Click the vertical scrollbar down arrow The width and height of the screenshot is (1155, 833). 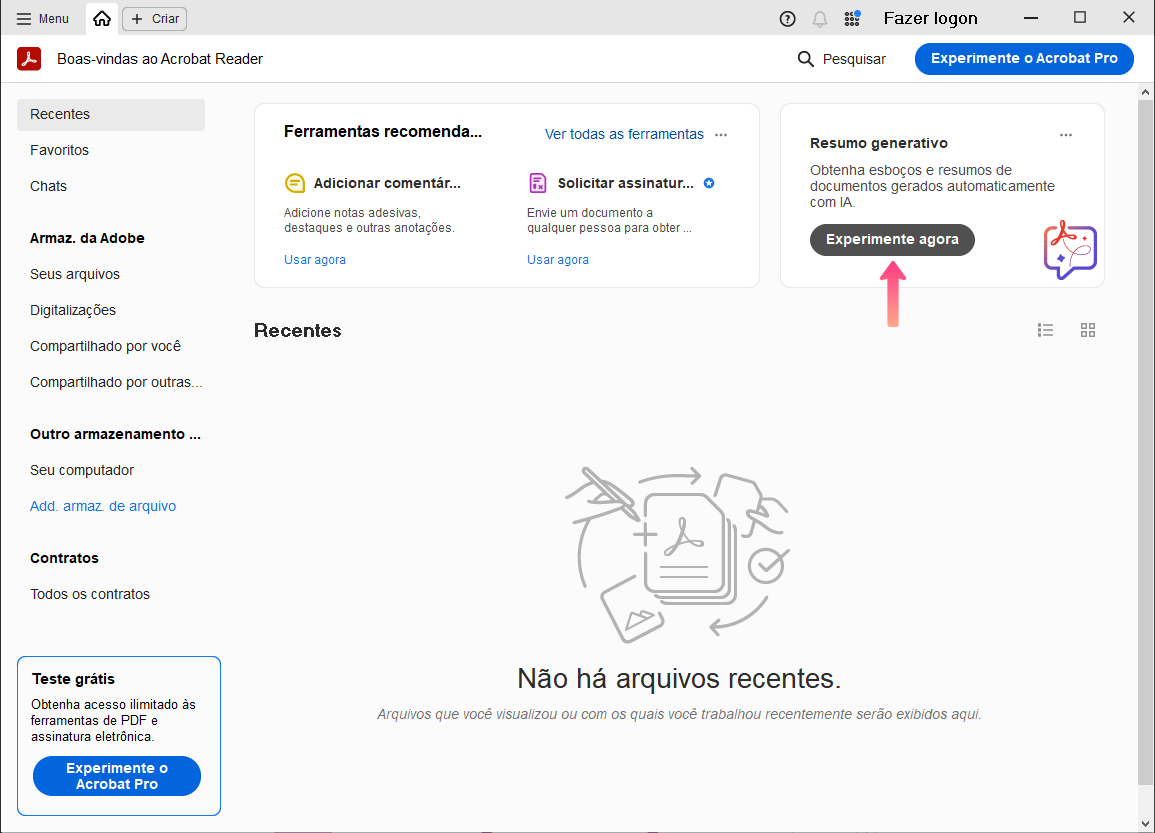pos(1145,823)
